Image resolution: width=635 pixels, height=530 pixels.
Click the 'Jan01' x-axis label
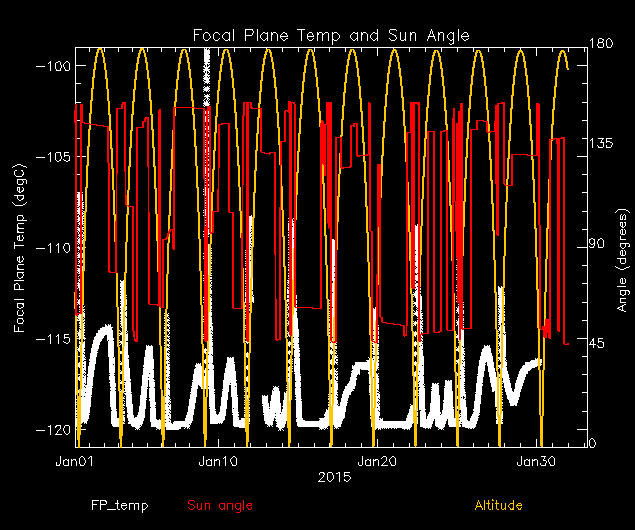74,462
